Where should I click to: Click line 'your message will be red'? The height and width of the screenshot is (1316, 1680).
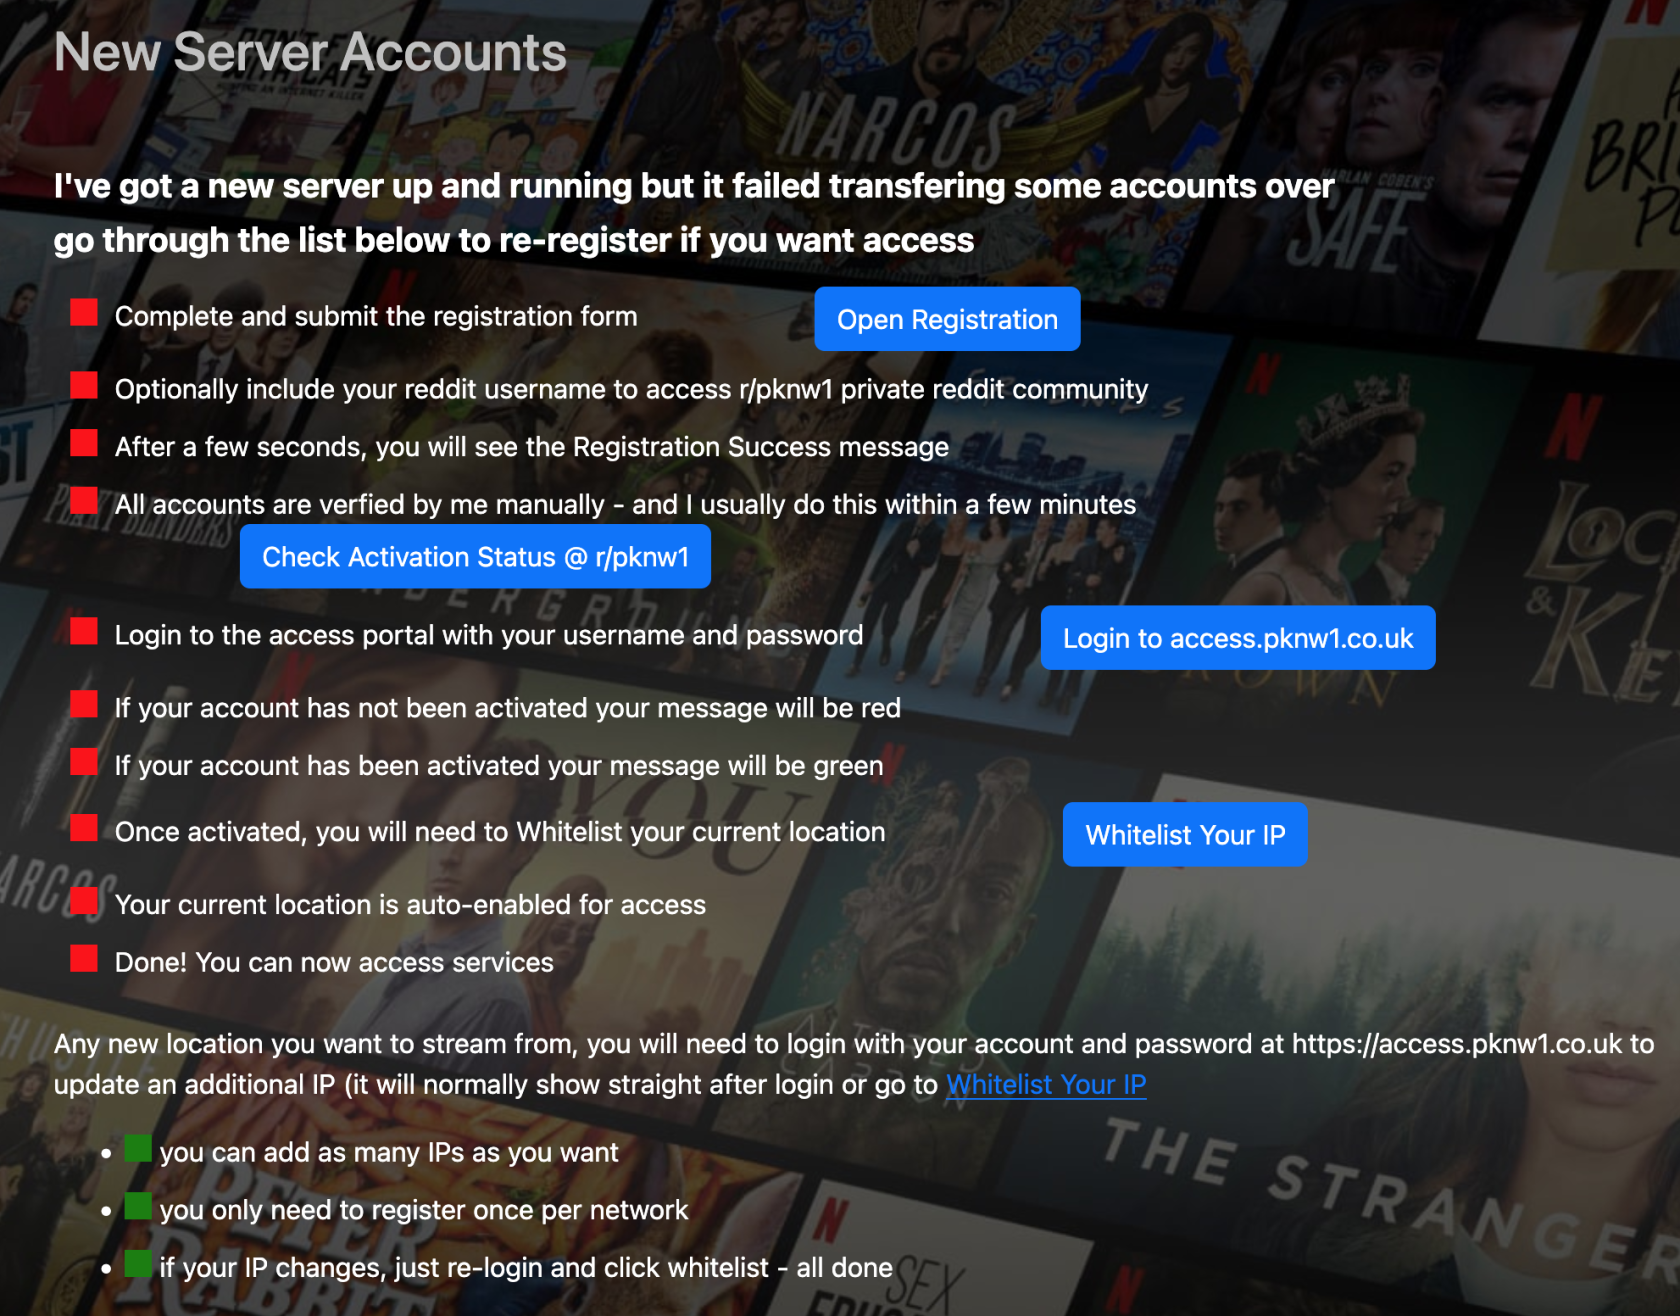[x=508, y=708]
